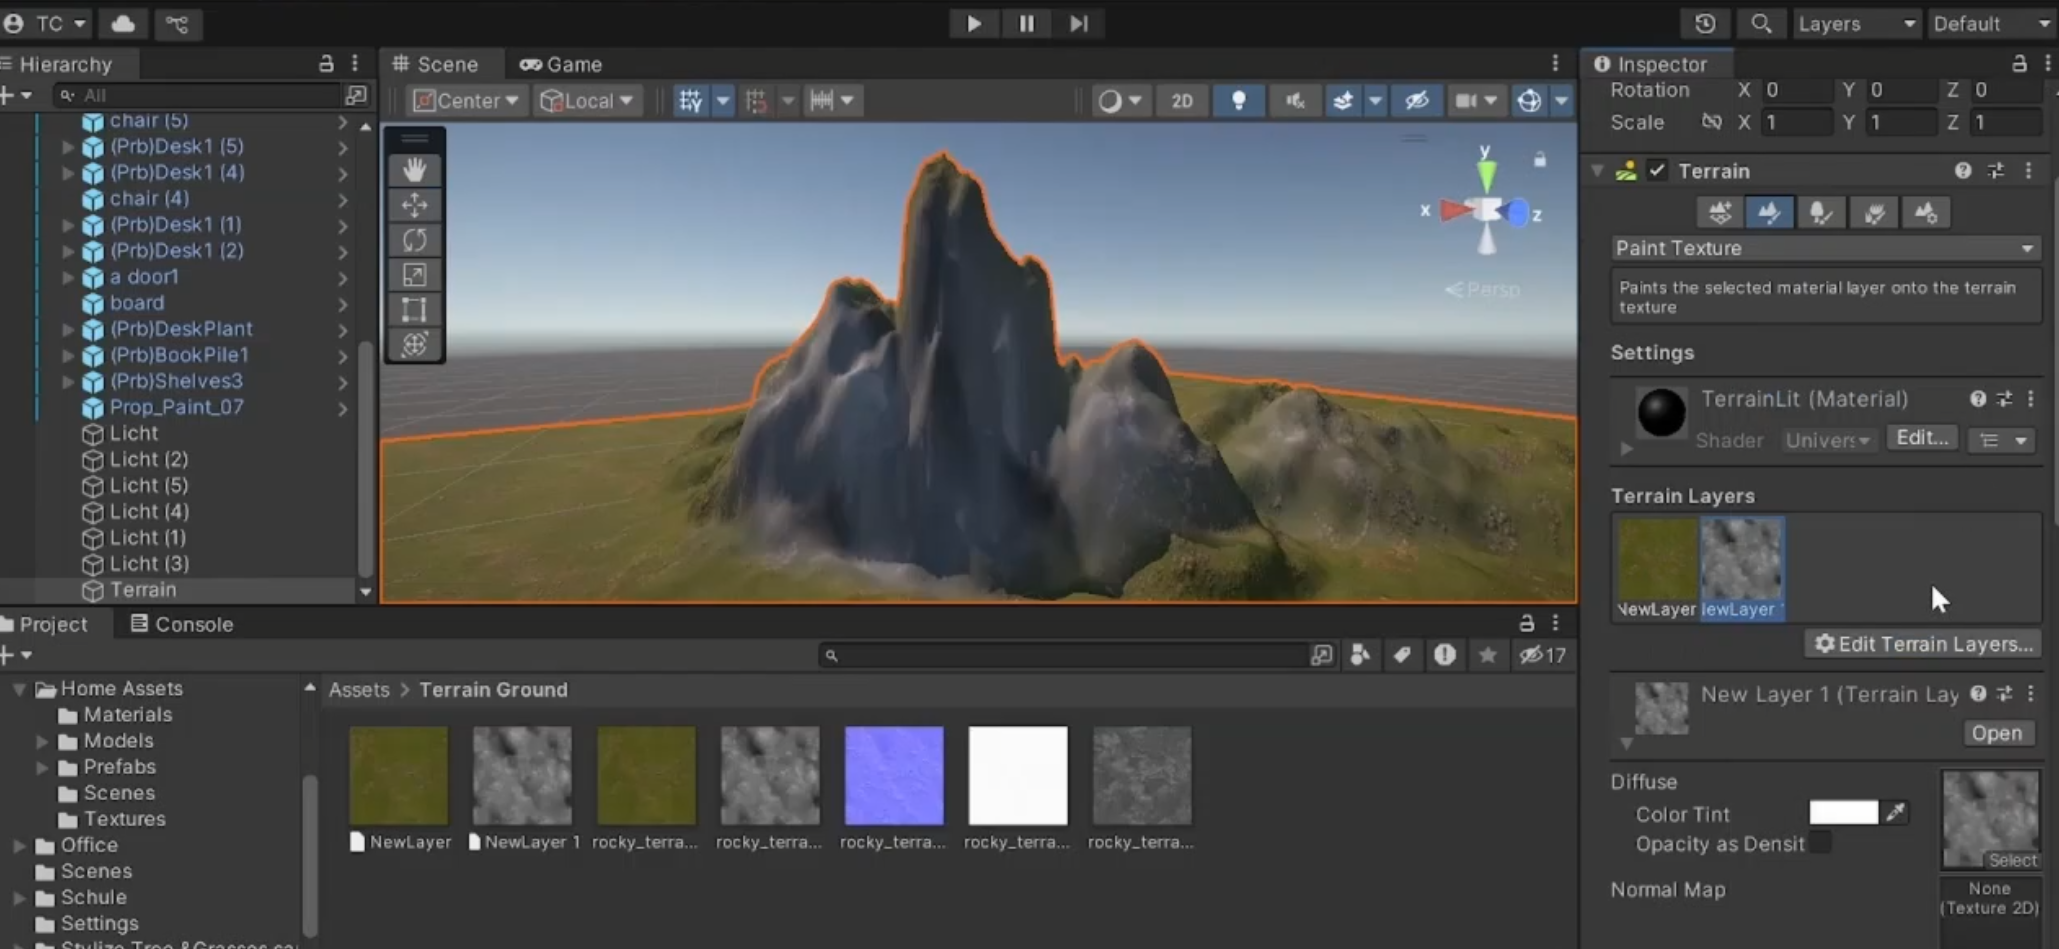
Task: Select the Rect transform tool
Action: coord(415,310)
